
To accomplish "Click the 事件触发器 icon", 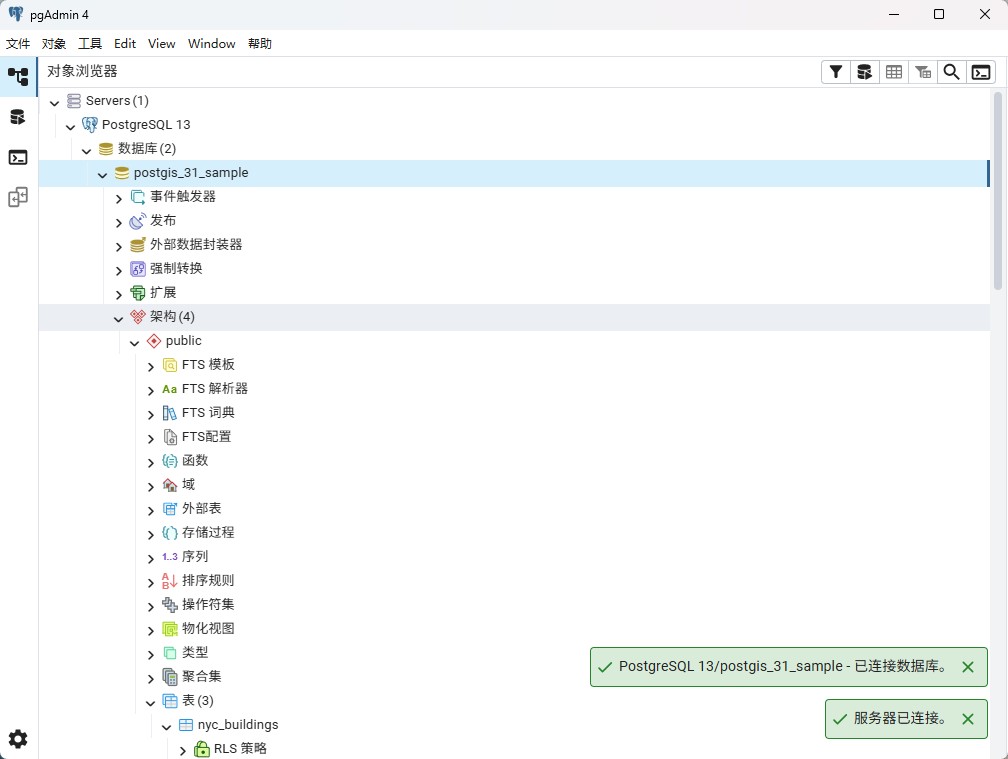I will tap(138, 197).
